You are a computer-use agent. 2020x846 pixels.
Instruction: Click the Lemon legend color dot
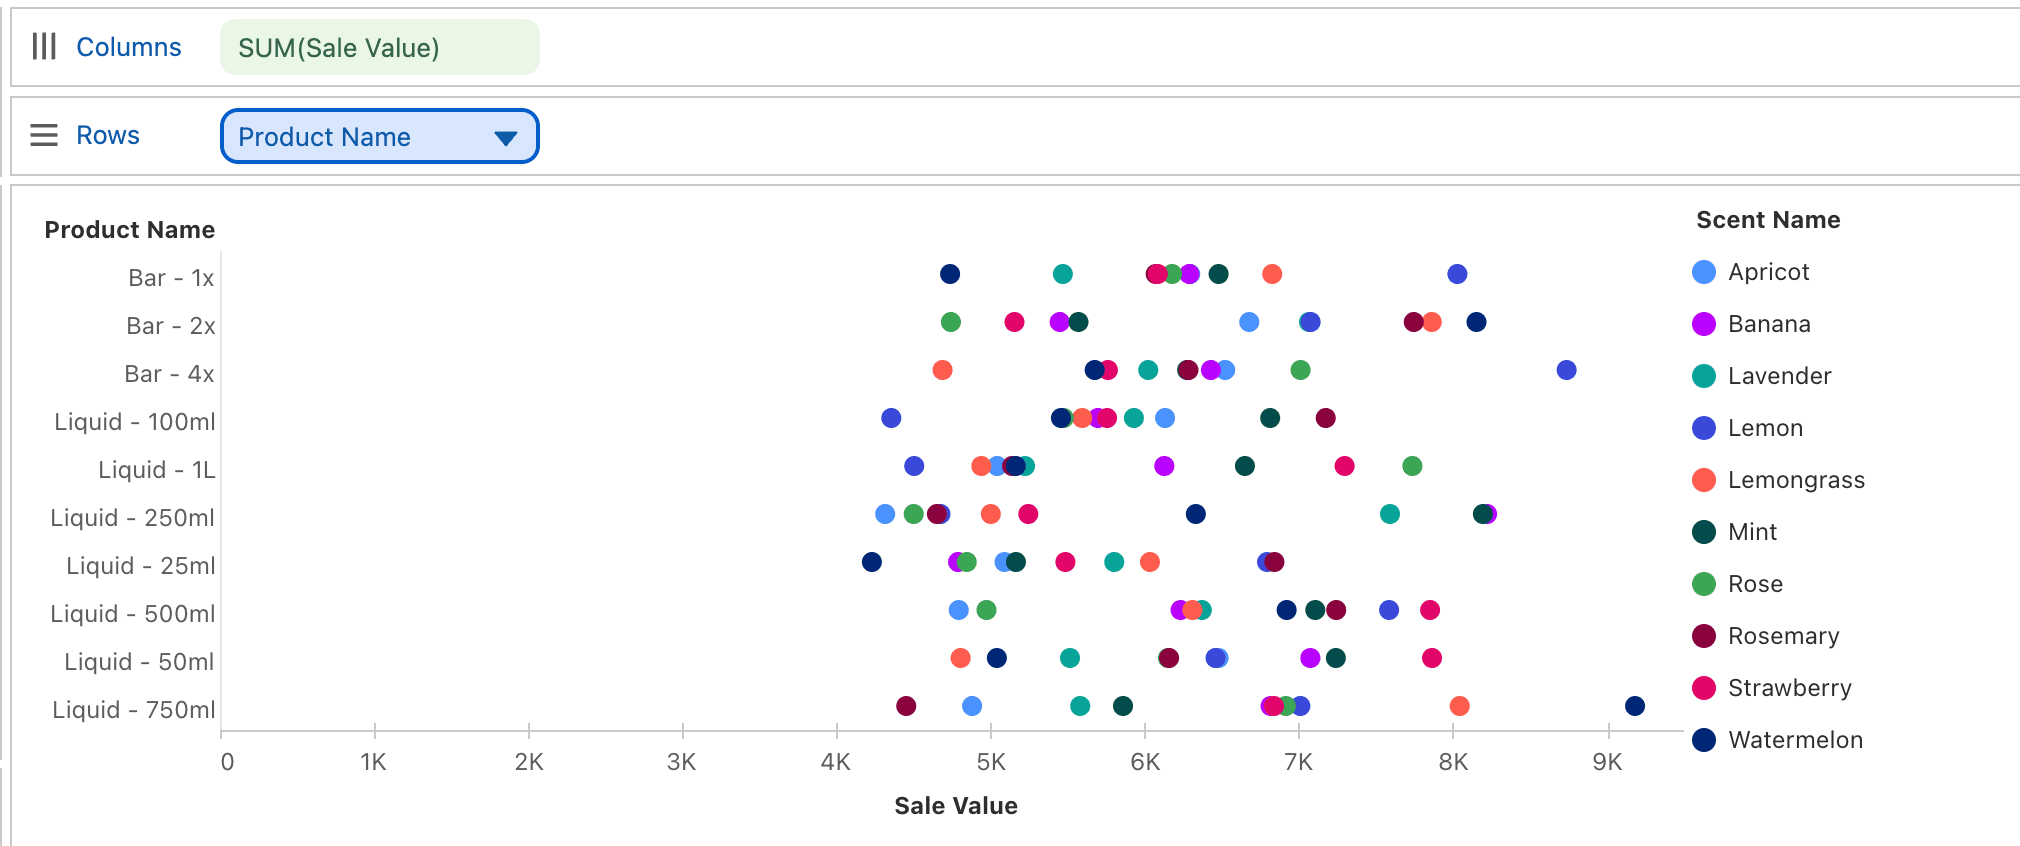click(x=1704, y=428)
